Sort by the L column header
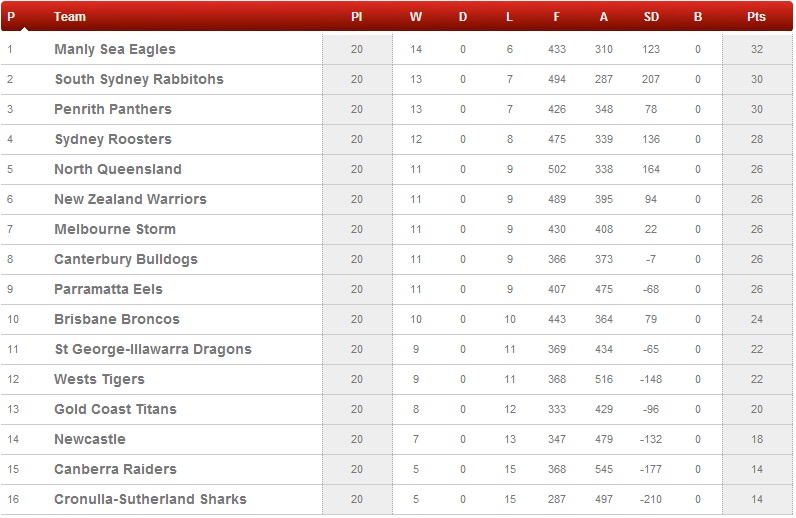Image resolution: width=796 pixels, height=518 pixels. 510,17
